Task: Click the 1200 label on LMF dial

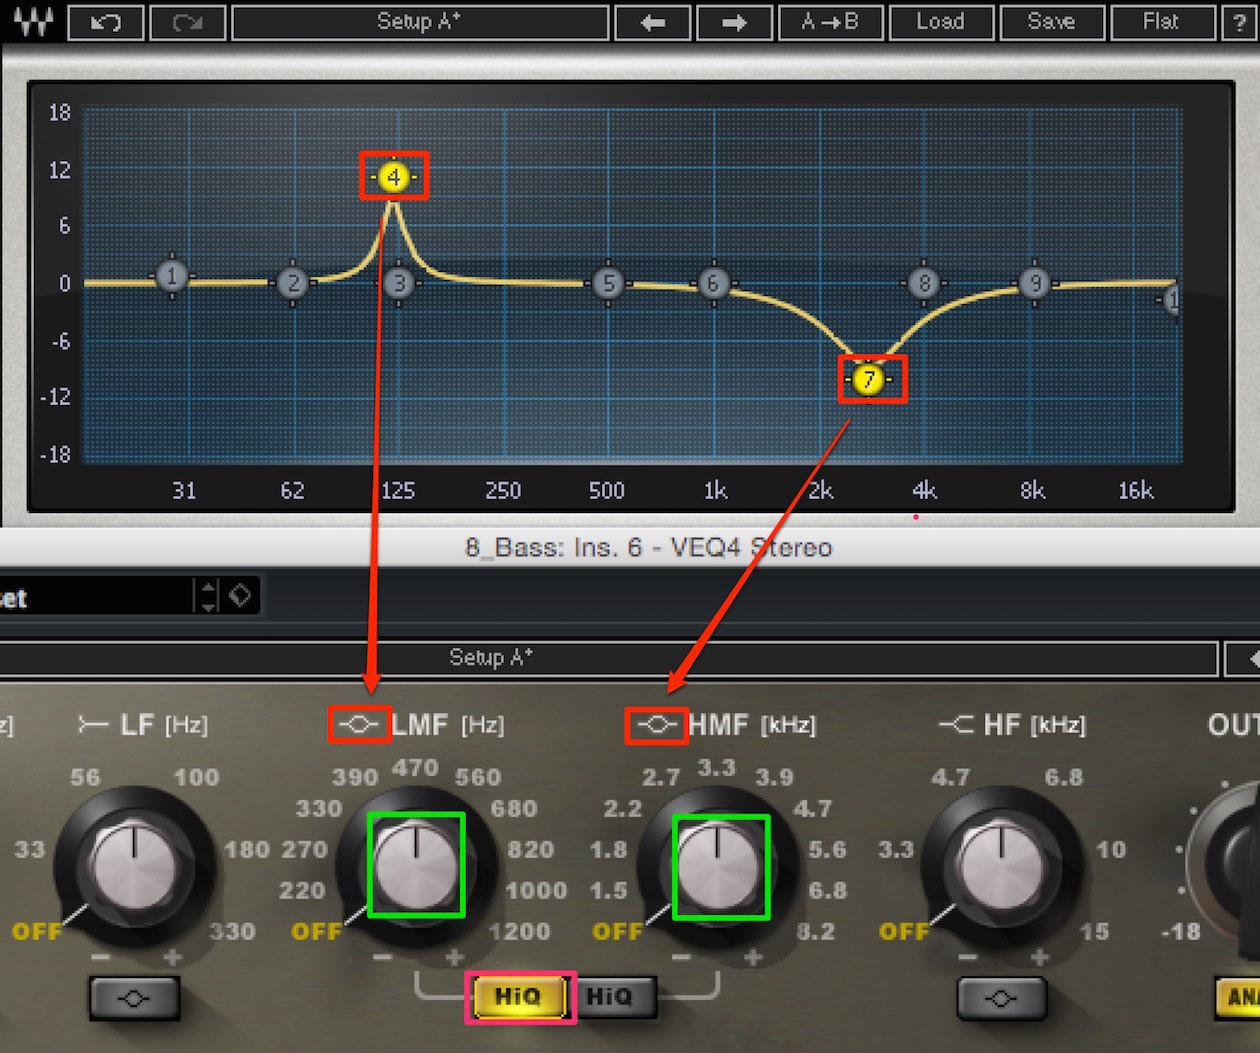Action: pyautogui.click(x=519, y=932)
